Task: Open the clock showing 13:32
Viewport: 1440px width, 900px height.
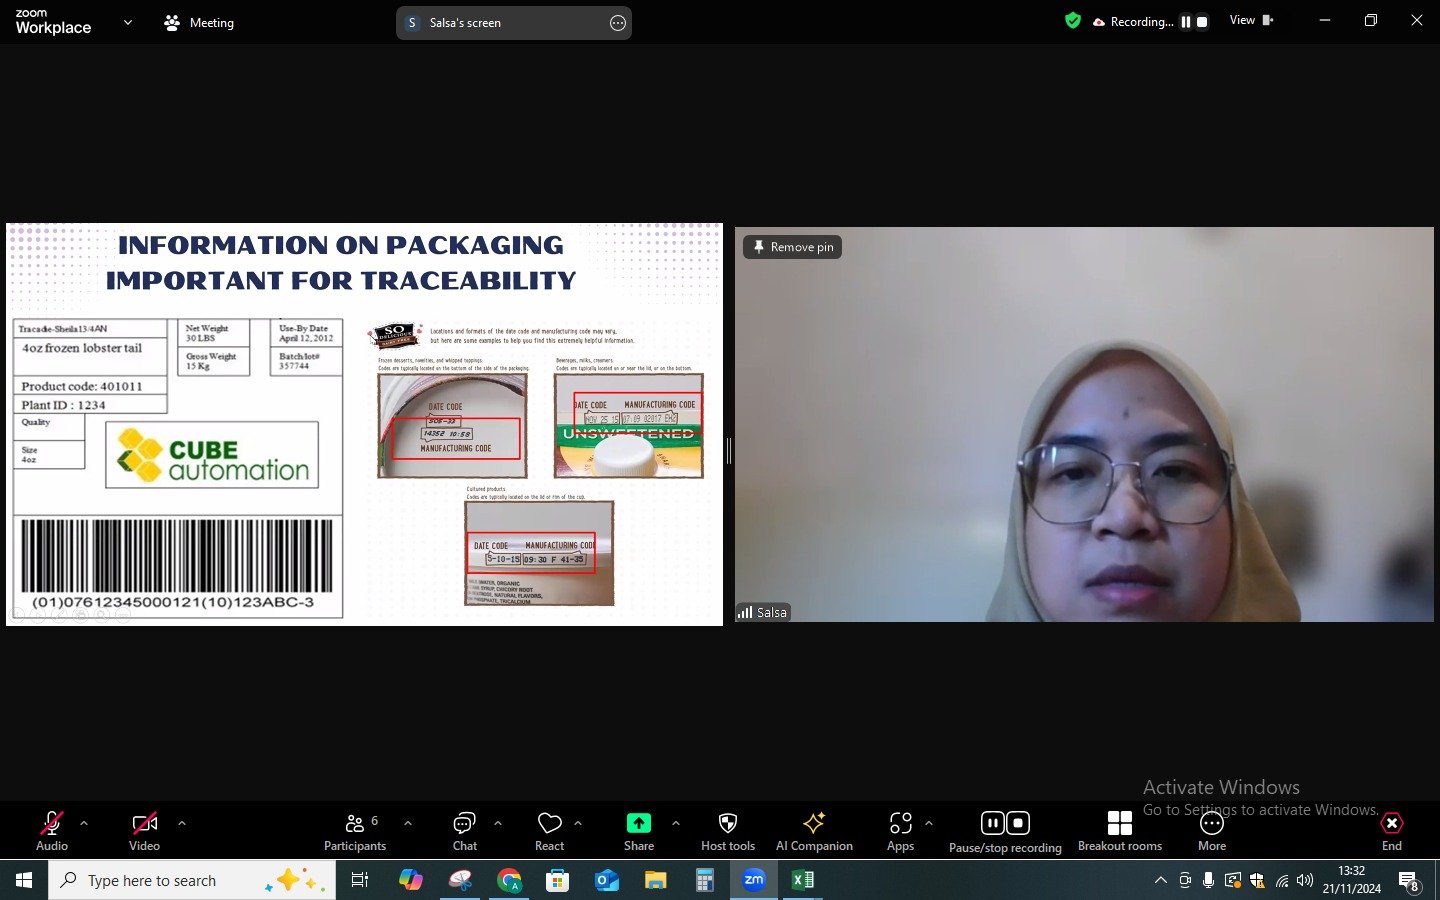Action: [1352, 880]
